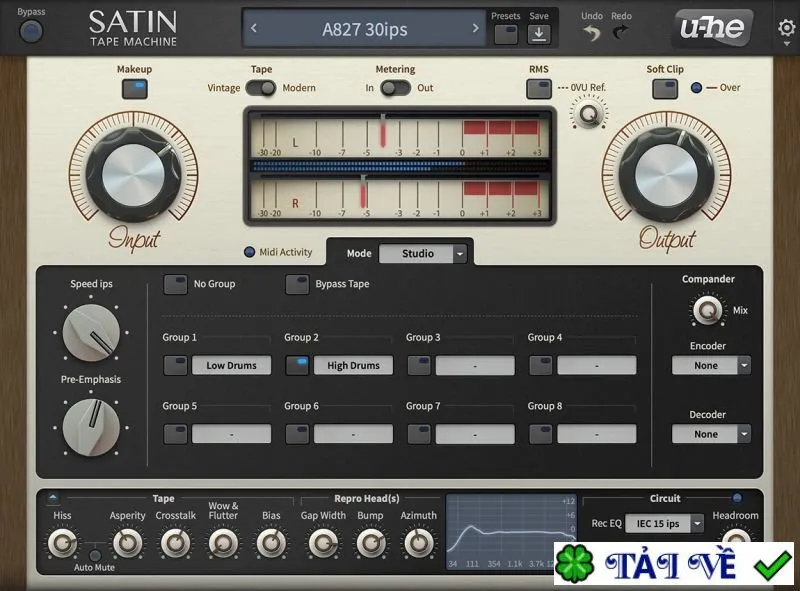Collapse the Tape panel arrow

(x=53, y=498)
